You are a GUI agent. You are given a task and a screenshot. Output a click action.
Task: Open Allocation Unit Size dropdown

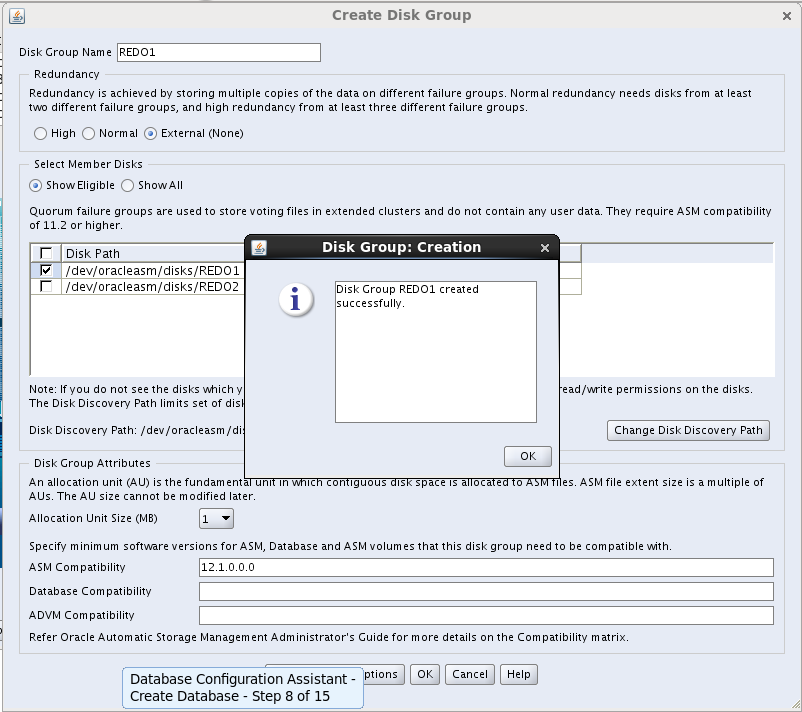[x=216, y=519]
